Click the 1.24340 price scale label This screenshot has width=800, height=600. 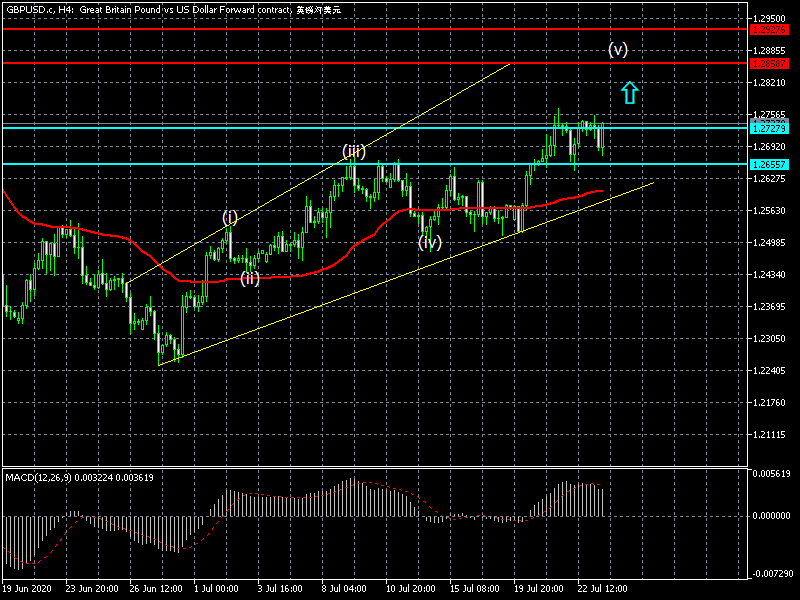pos(769,274)
